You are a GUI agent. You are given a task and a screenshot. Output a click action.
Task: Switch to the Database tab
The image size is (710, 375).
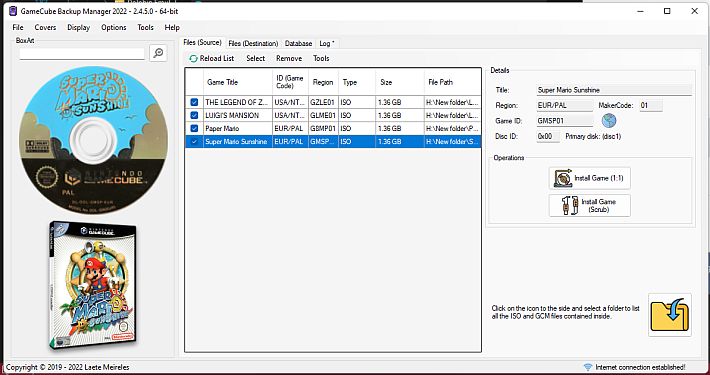(x=298, y=43)
